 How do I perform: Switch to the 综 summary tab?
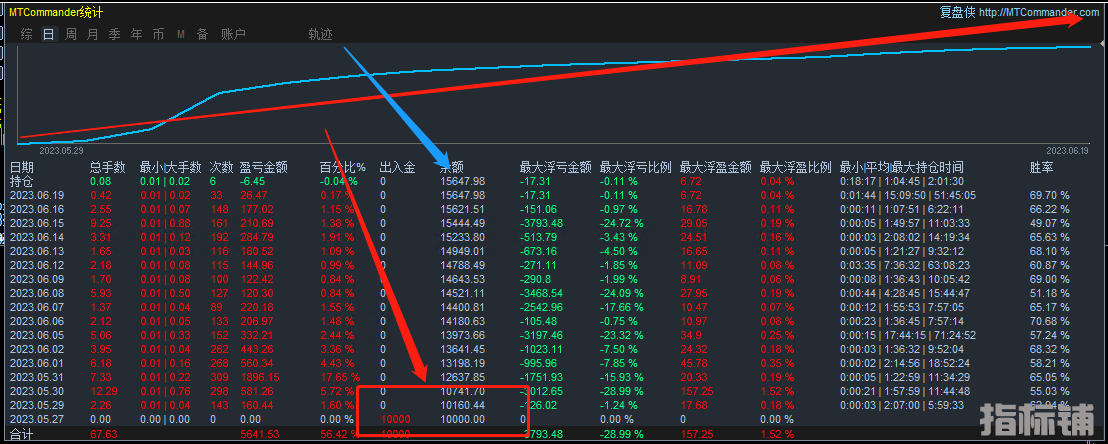click(26, 34)
